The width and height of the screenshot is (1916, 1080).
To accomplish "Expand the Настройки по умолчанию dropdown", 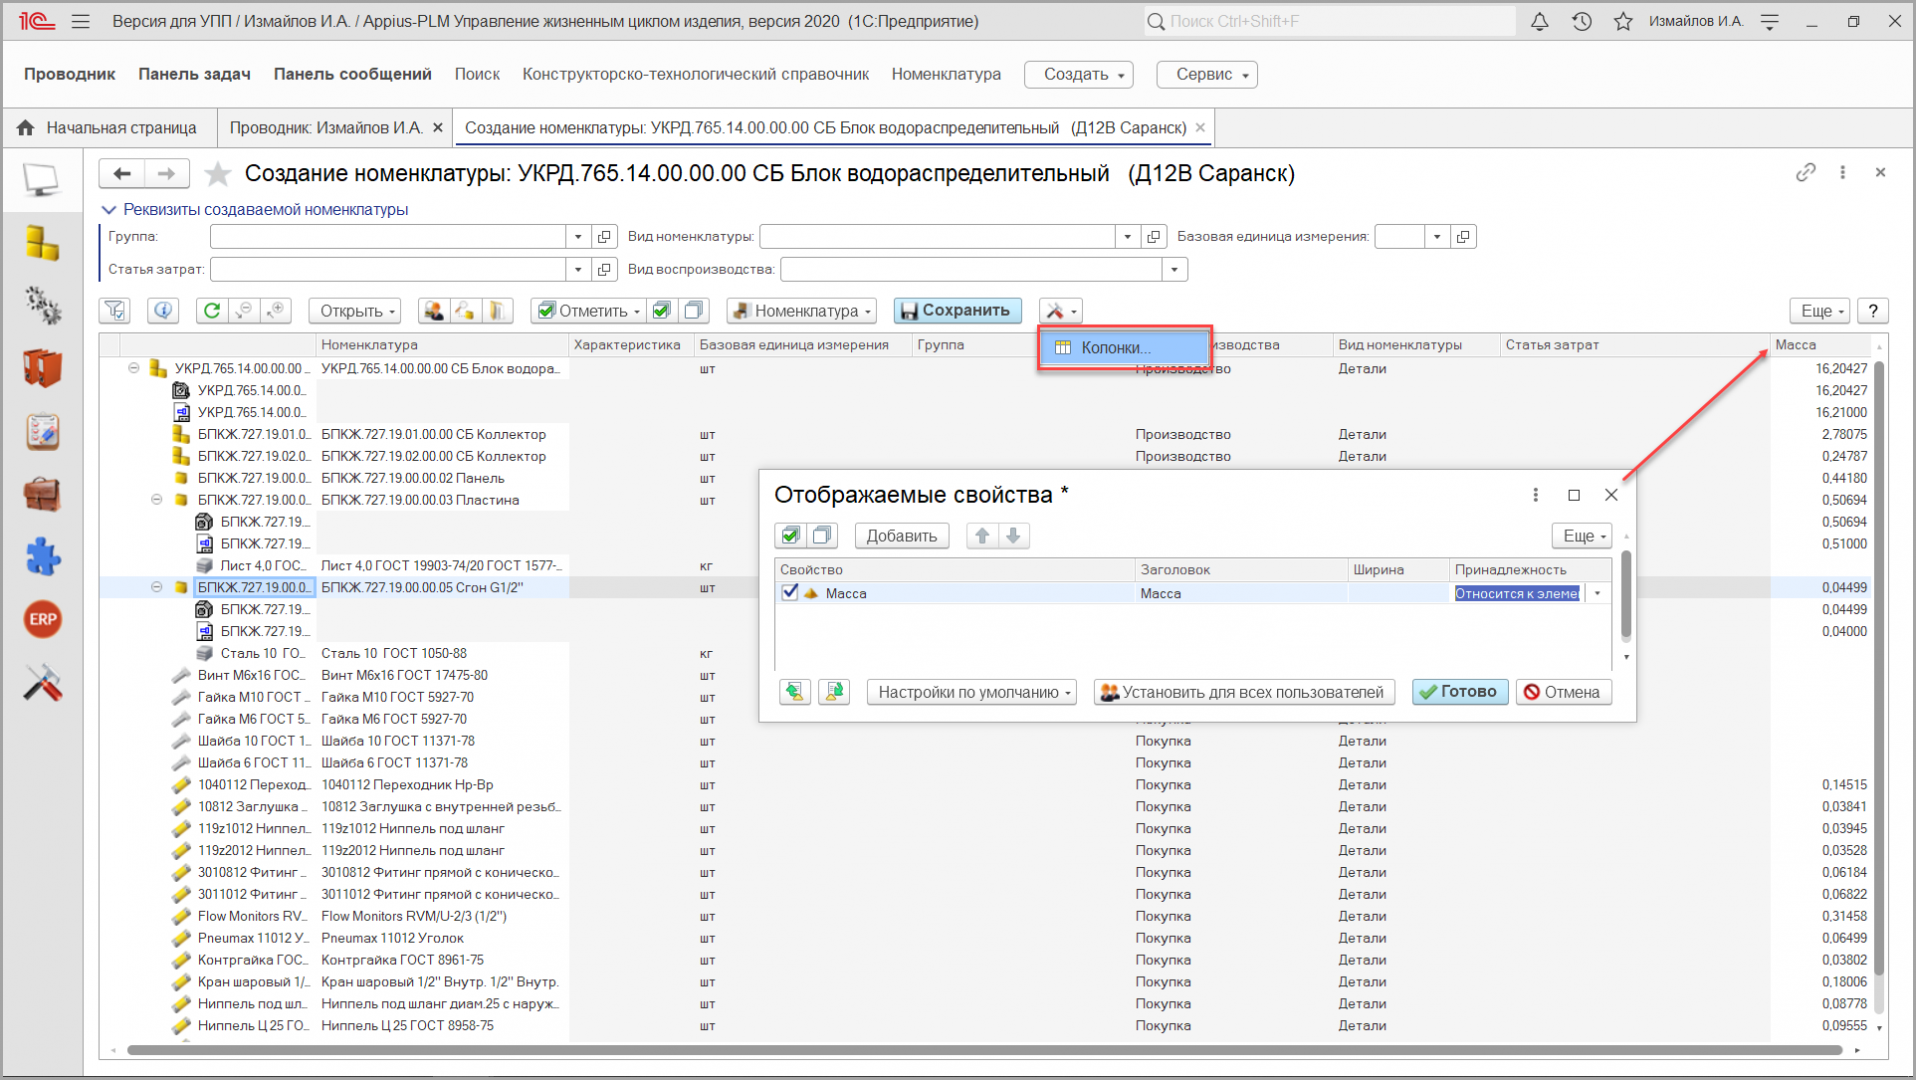I will click(x=971, y=692).
